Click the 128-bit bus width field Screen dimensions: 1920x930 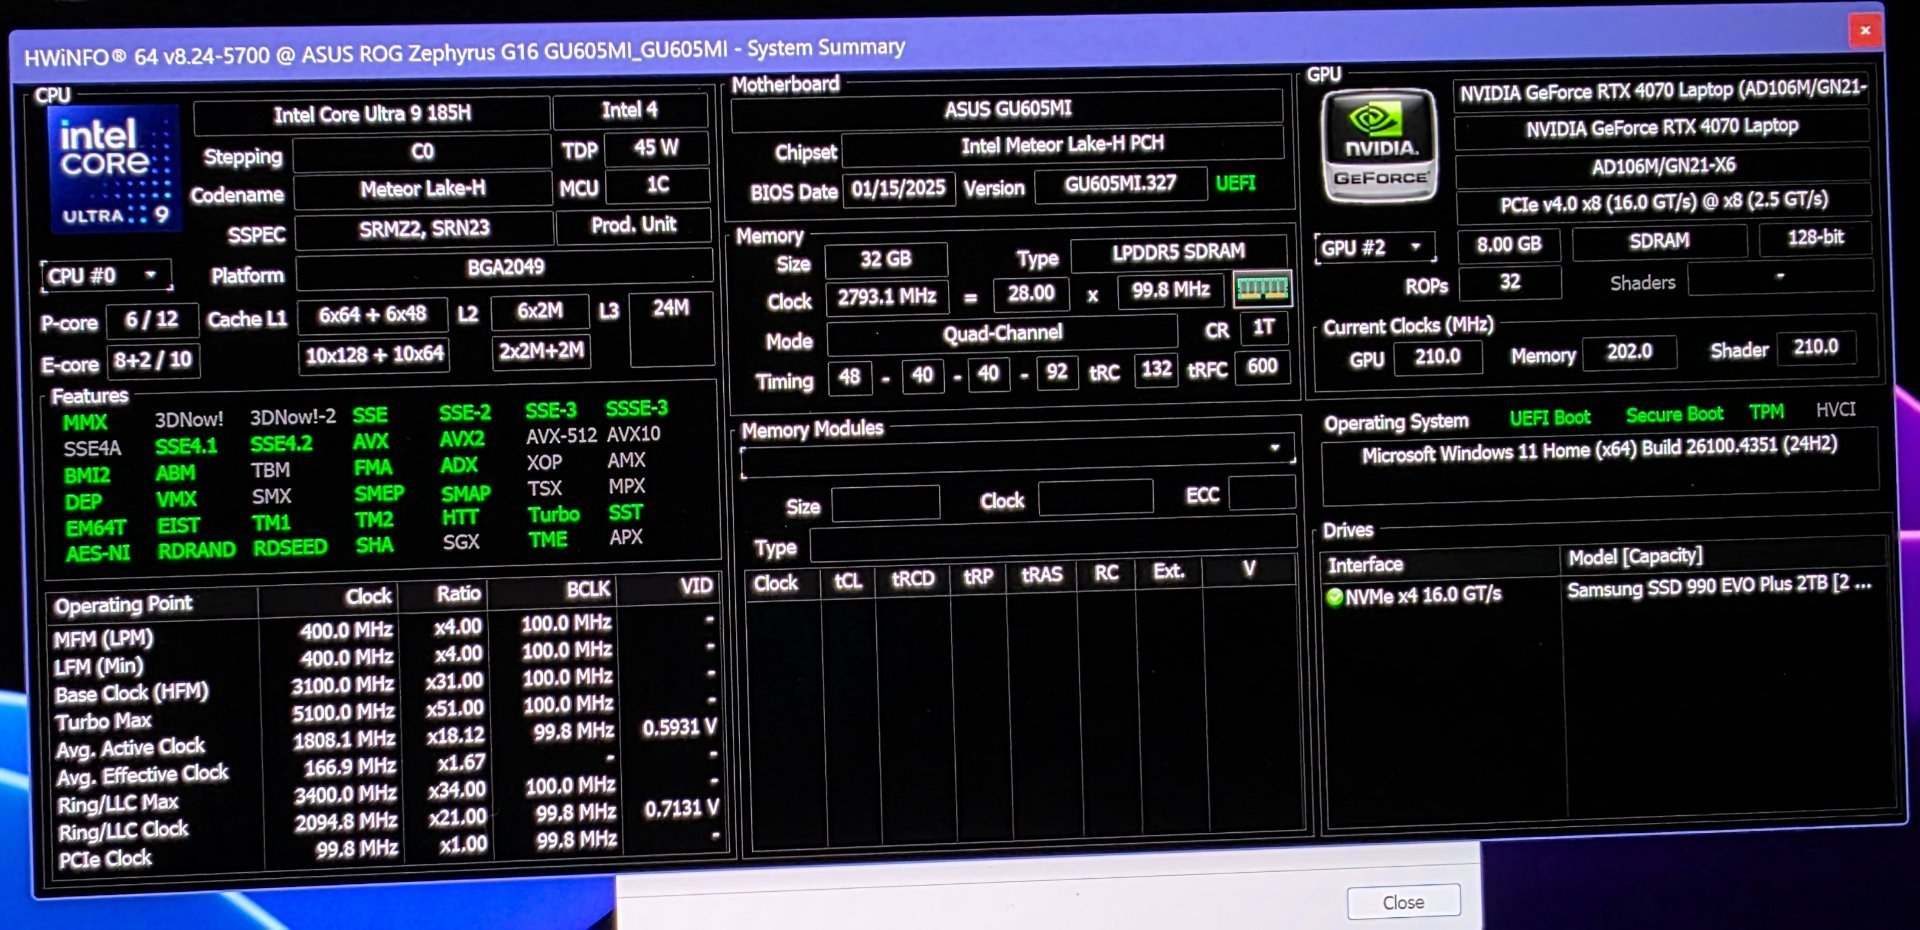click(1815, 238)
